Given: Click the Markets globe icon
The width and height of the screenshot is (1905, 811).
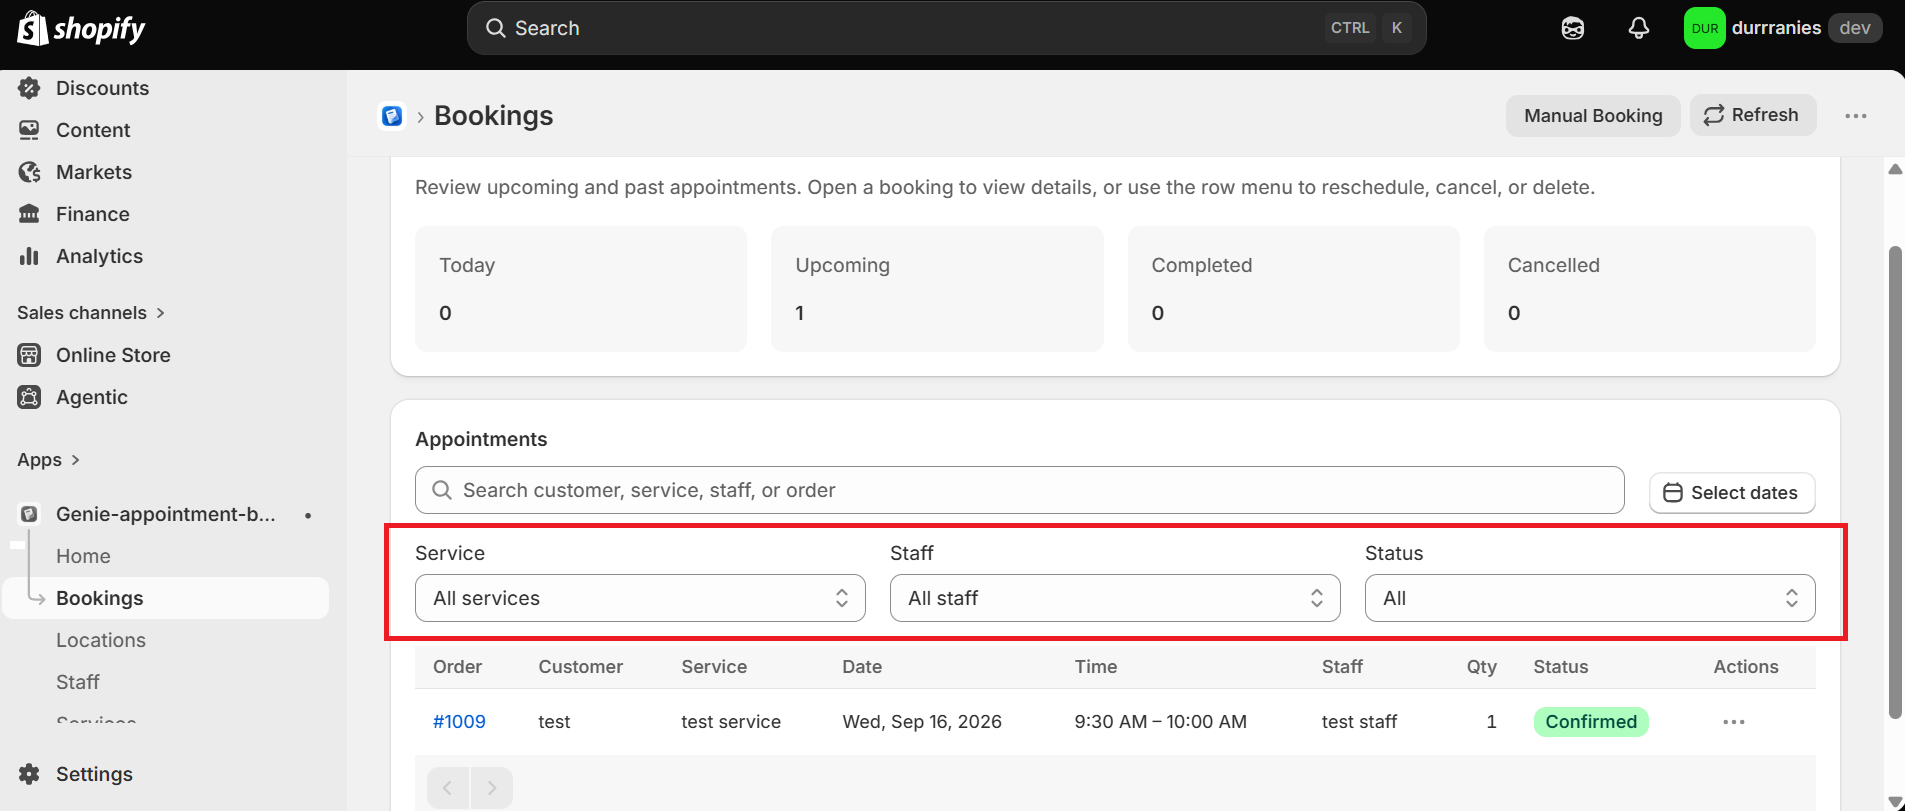Looking at the screenshot, I should pos(30,172).
